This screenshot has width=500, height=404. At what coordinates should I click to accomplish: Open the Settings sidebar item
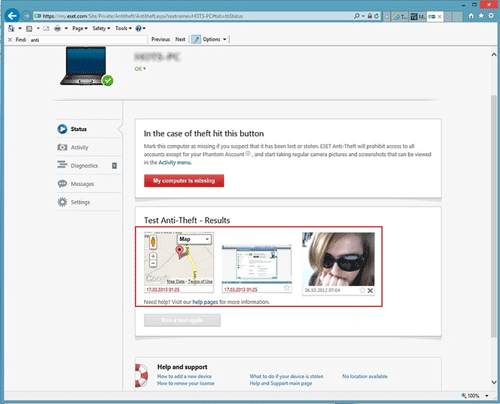click(89, 202)
